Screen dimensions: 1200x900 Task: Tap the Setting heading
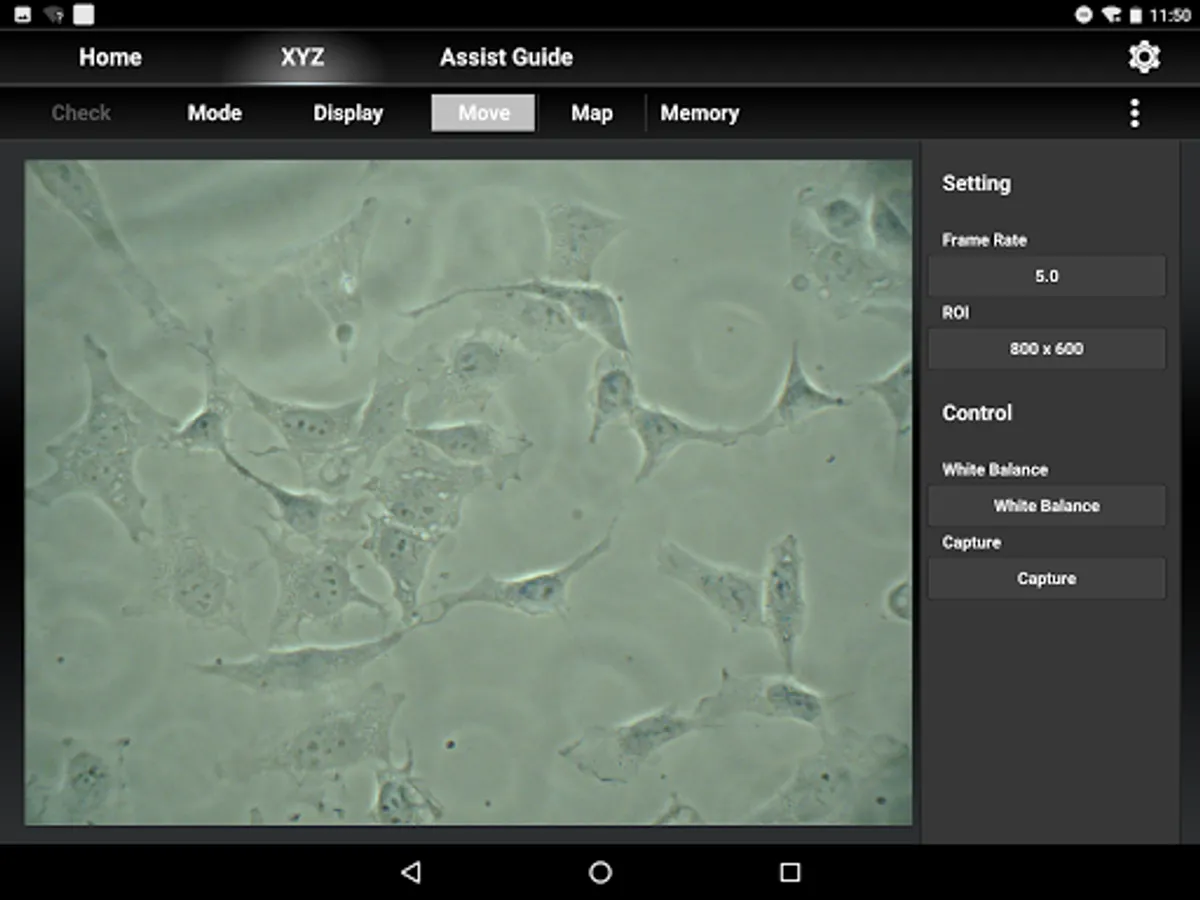(x=976, y=183)
